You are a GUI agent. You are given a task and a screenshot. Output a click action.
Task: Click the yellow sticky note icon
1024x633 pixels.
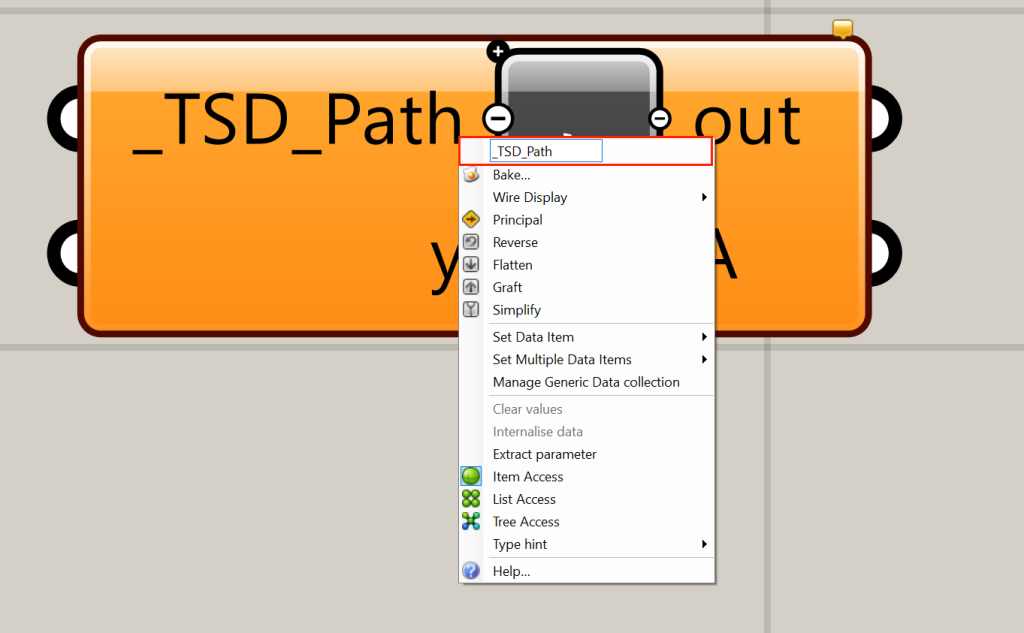(842, 27)
